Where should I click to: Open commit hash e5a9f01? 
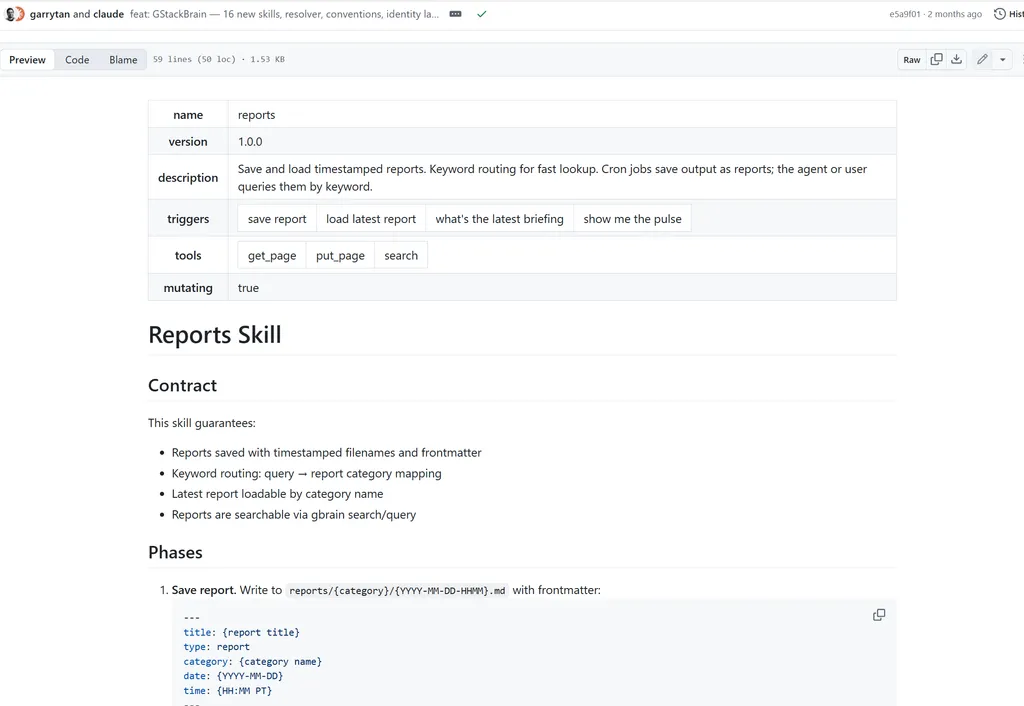pyautogui.click(x=904, y=14)
